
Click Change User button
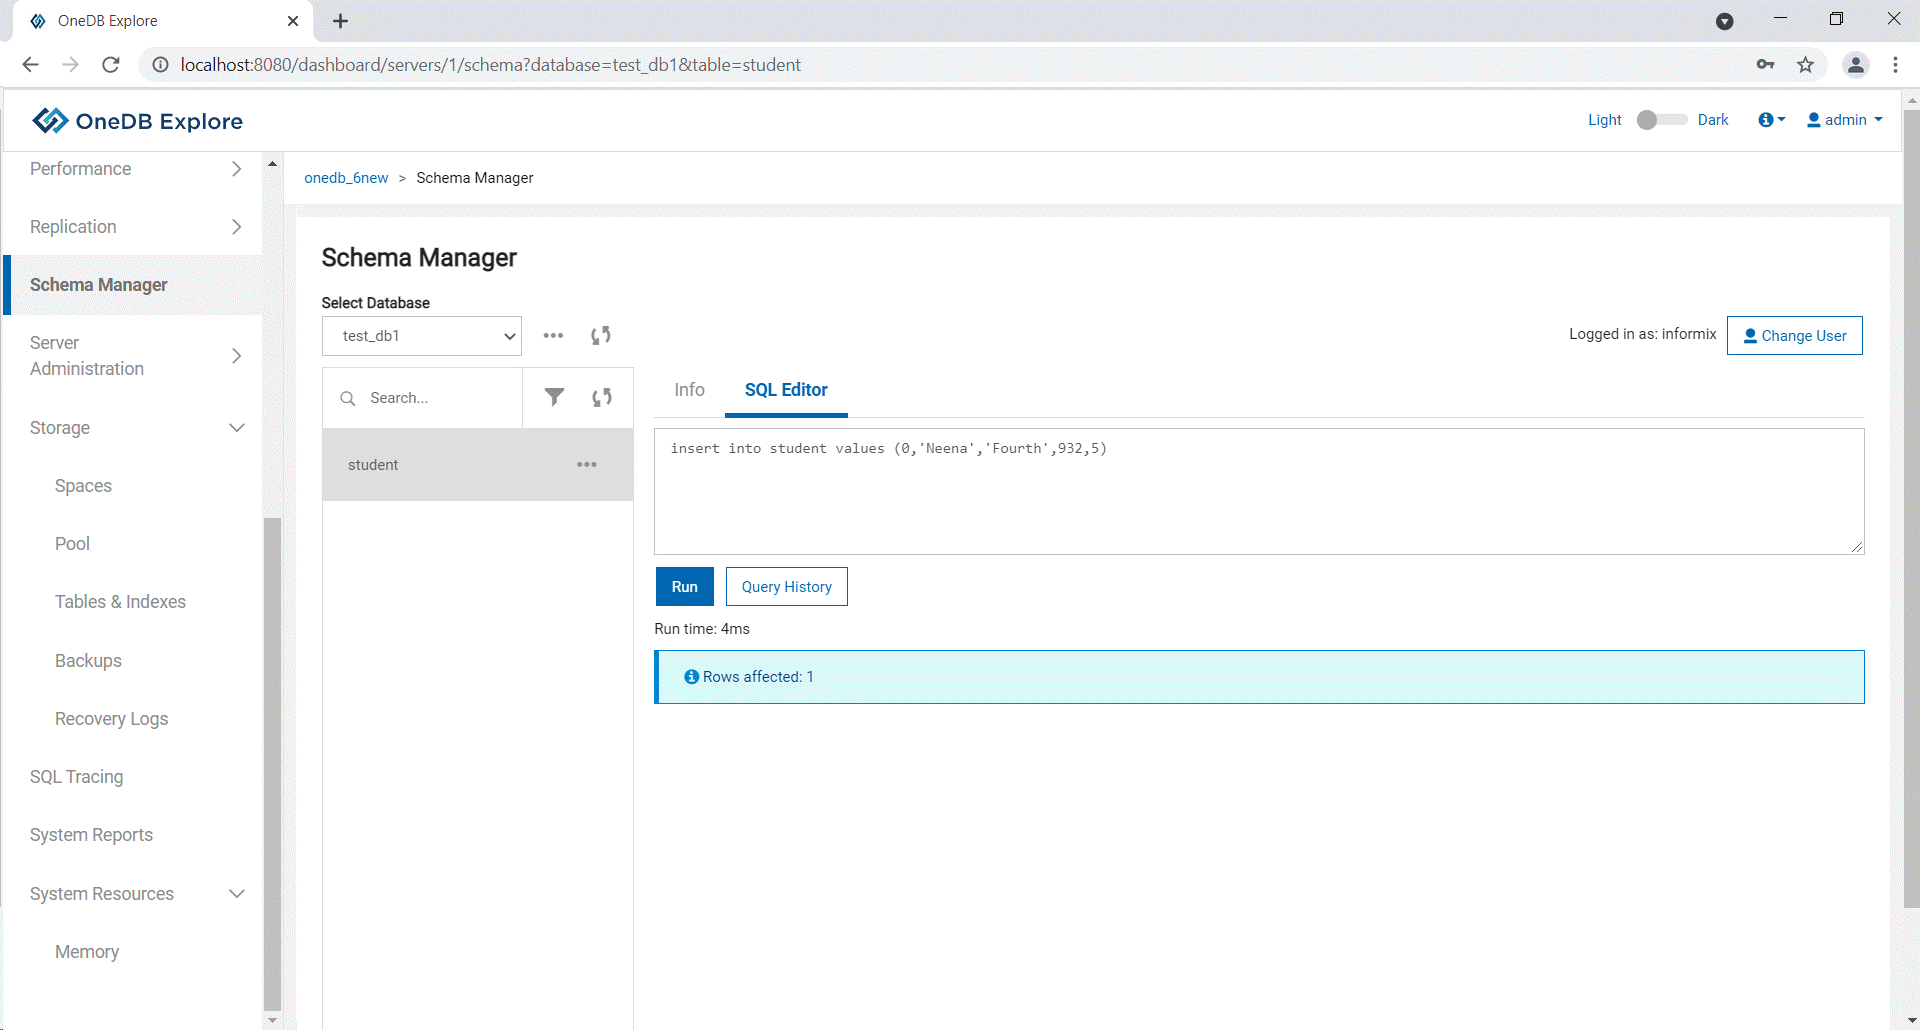point(1795,336)
